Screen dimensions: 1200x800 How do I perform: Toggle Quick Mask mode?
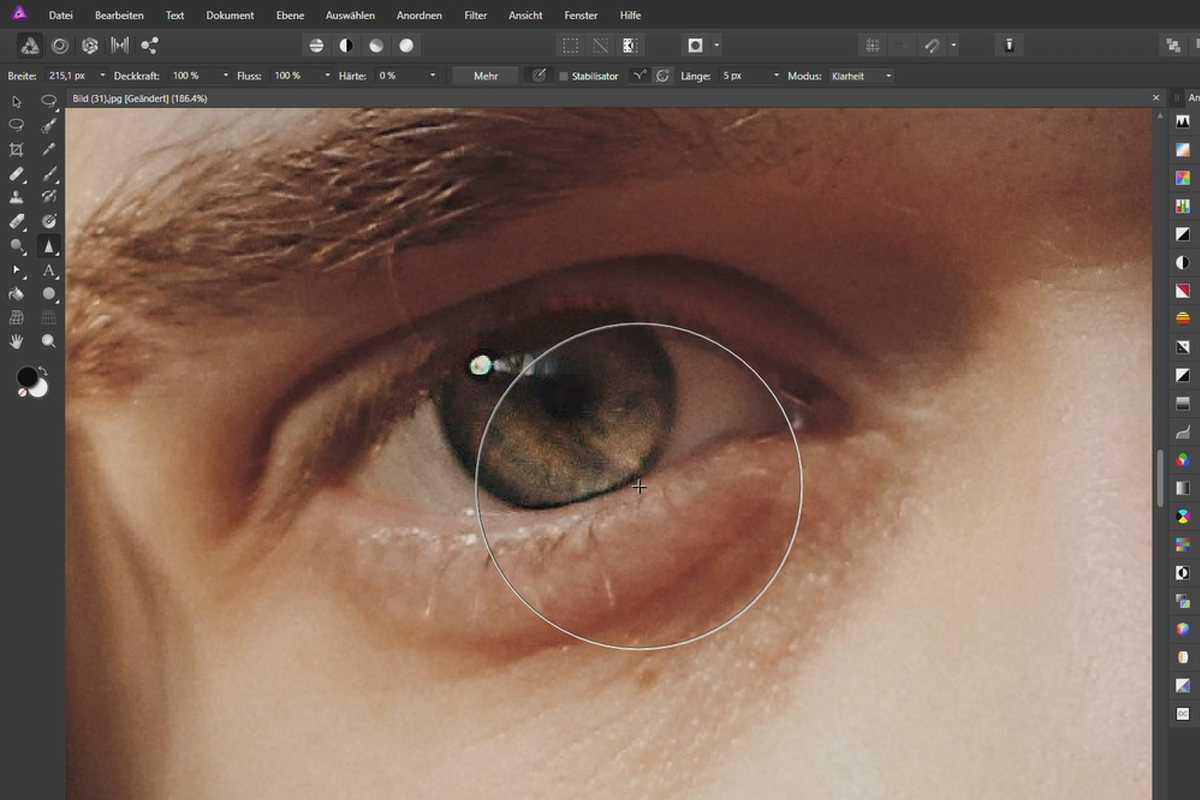click(695, 45)
